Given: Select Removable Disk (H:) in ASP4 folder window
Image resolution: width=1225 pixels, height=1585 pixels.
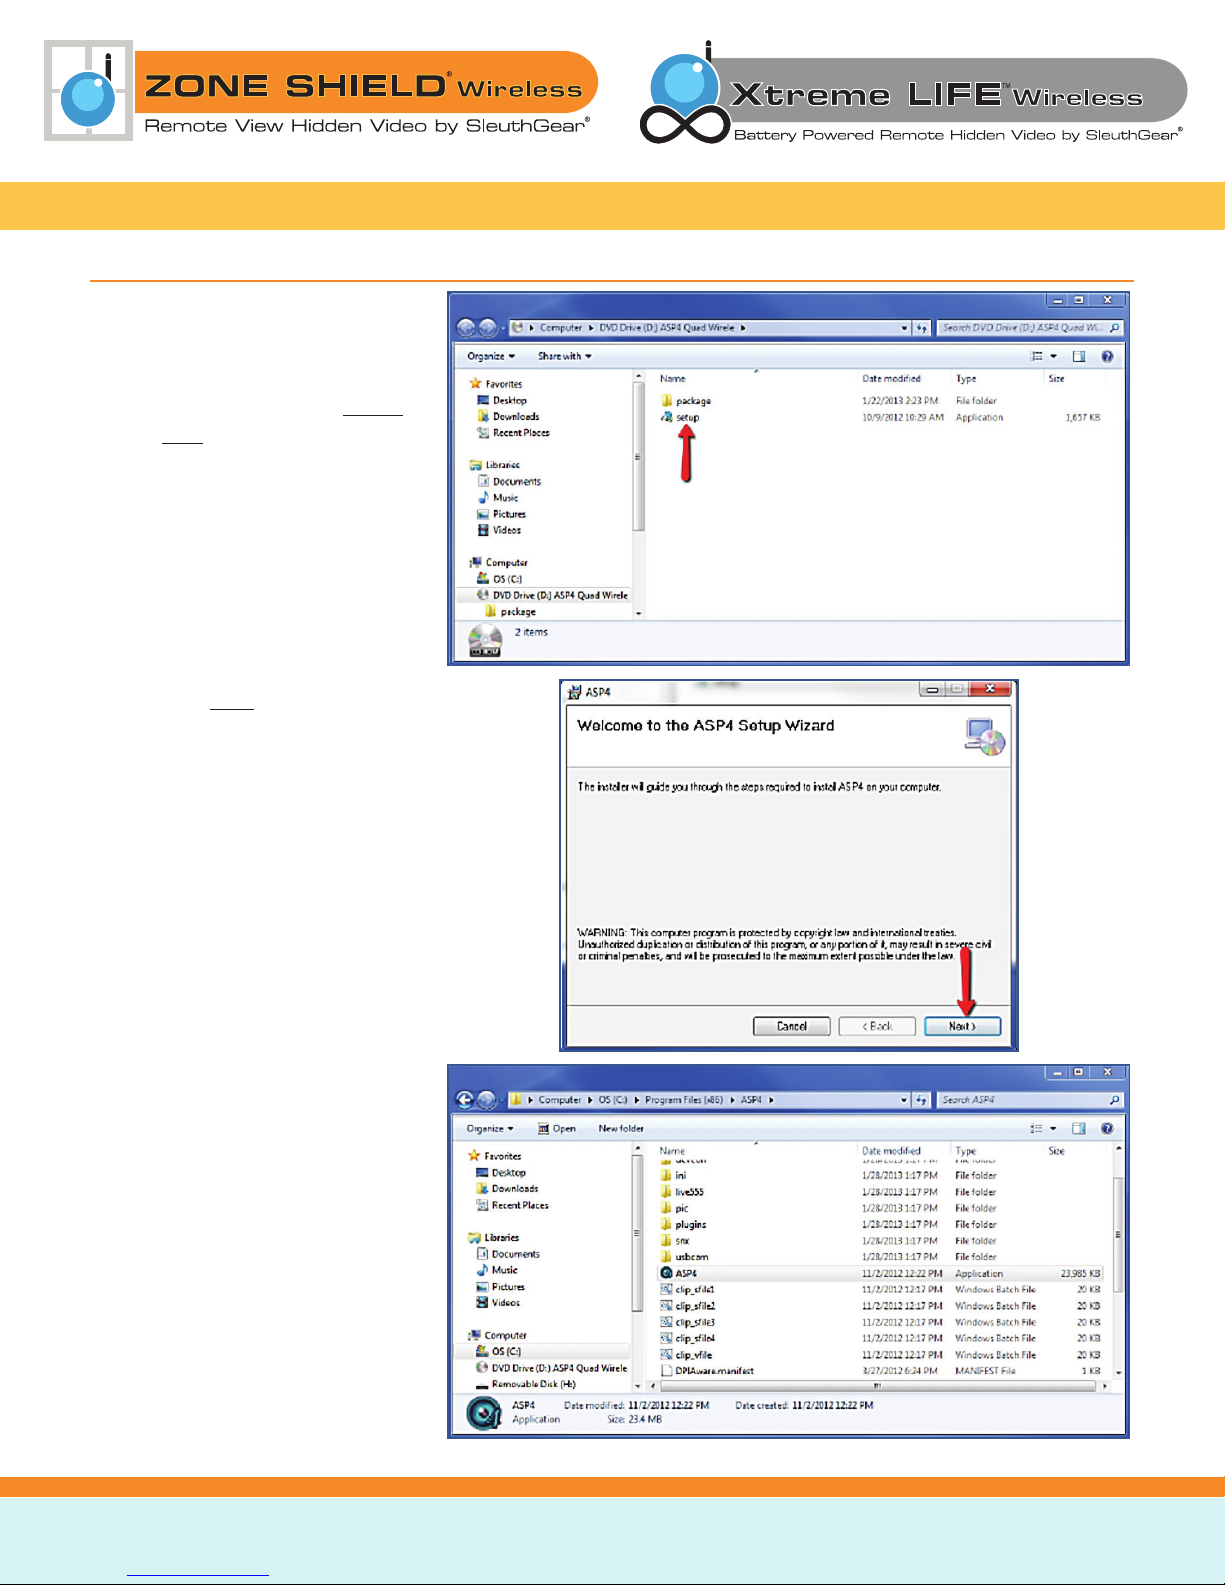Looking at the screenshot, I should point(526,1385).
